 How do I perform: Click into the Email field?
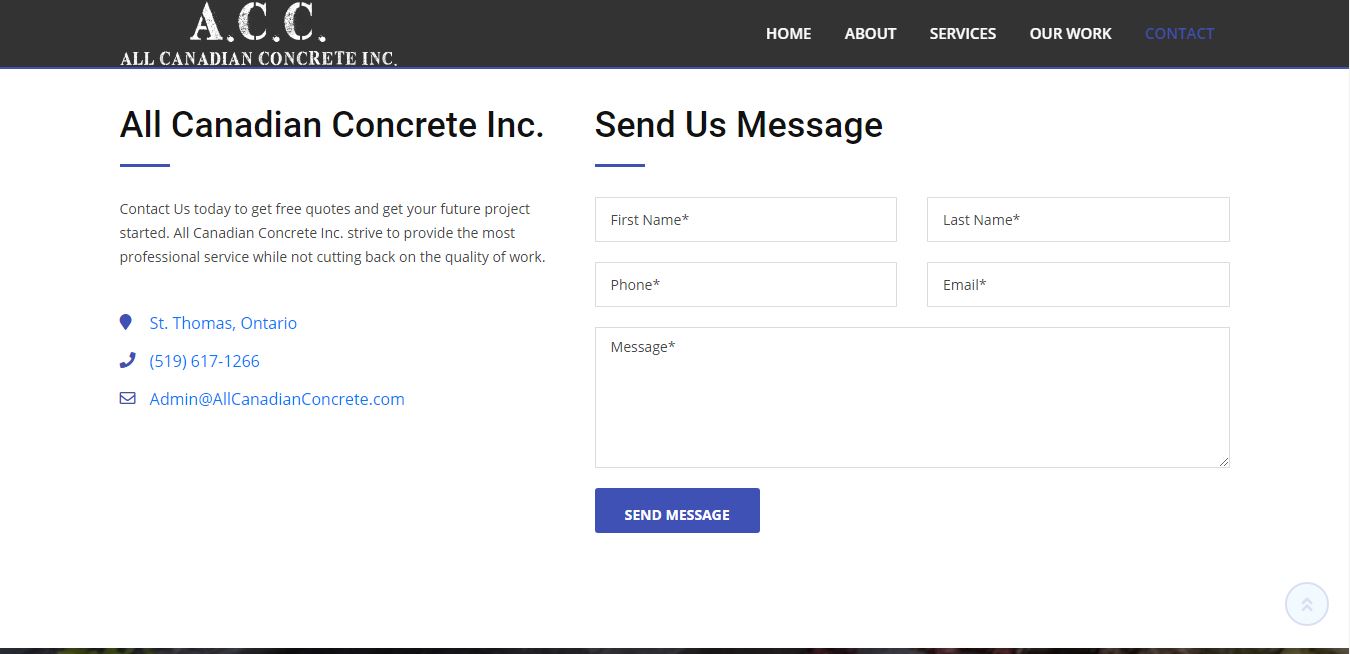point(1078,284)
